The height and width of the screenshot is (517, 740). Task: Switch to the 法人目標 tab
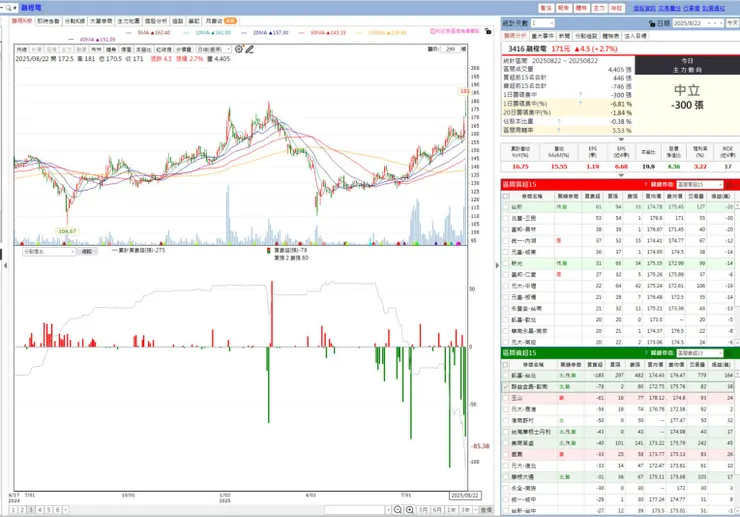(635, 36)
